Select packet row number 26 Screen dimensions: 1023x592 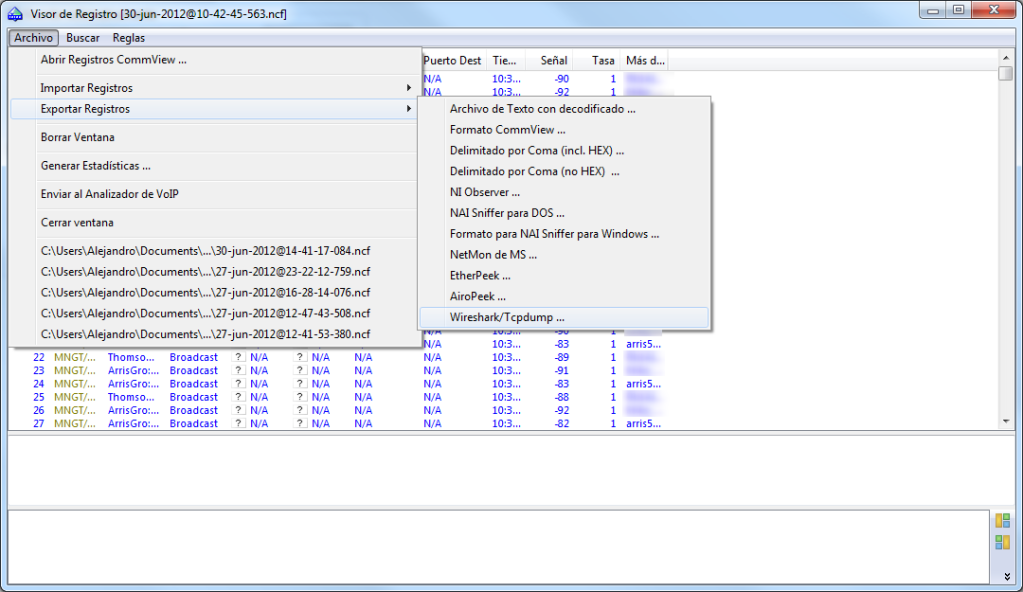[x=336, y=411]
